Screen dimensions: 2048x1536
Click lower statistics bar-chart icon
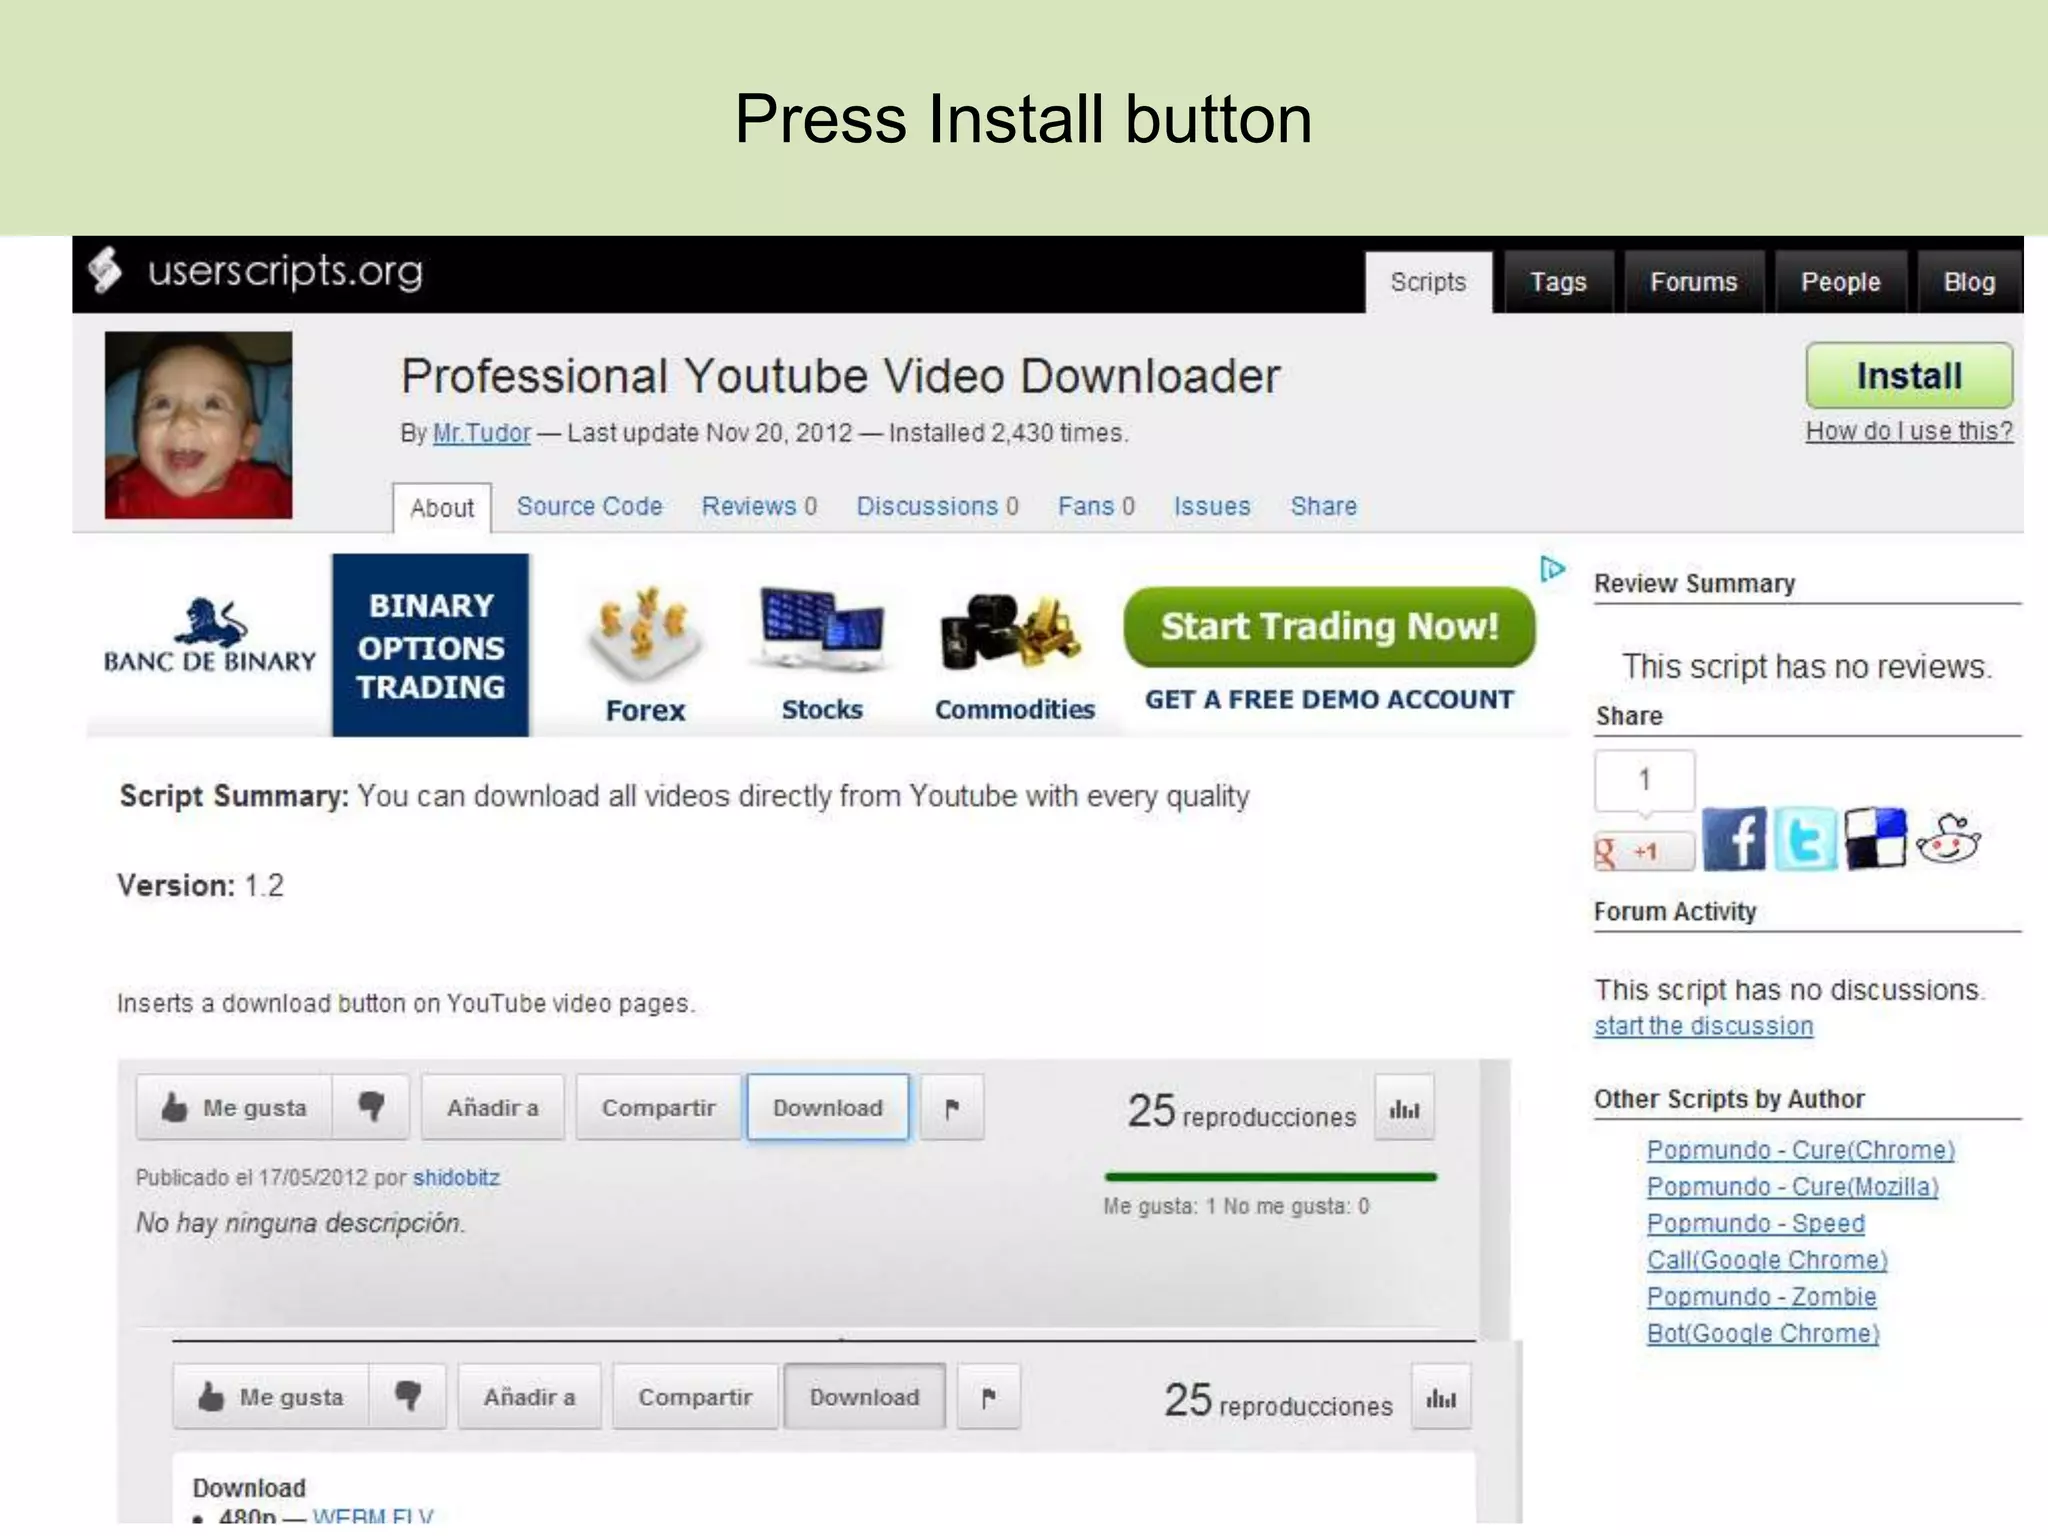coord(1441,1398)
